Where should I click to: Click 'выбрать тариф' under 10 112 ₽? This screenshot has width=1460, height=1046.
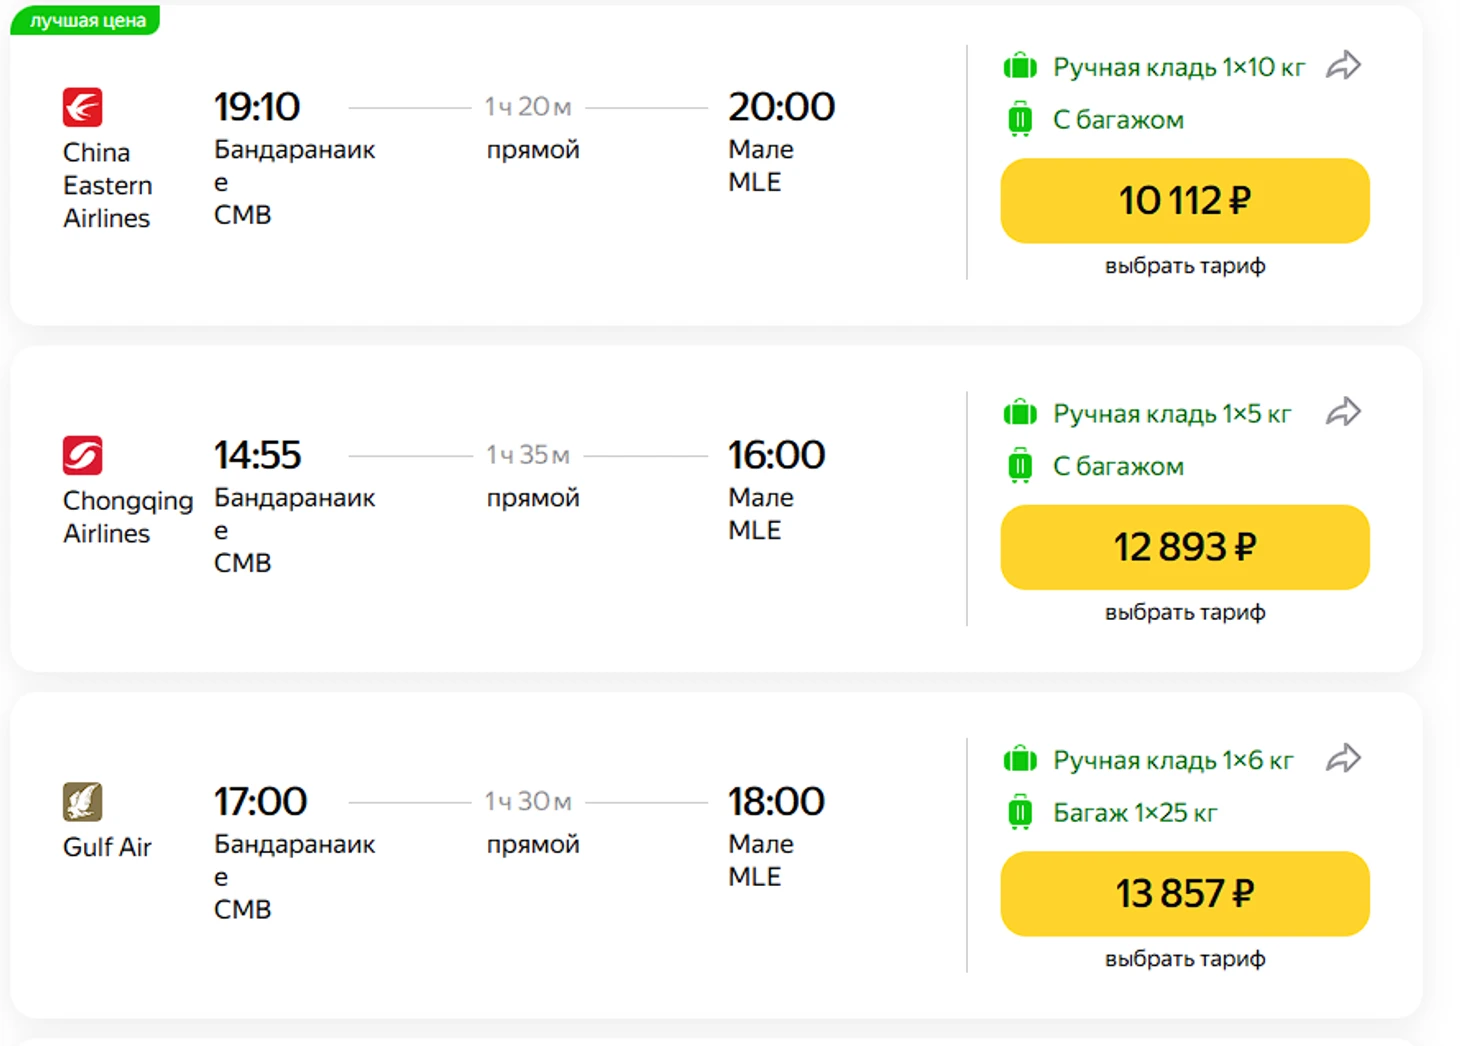[x=1184, y=266]
